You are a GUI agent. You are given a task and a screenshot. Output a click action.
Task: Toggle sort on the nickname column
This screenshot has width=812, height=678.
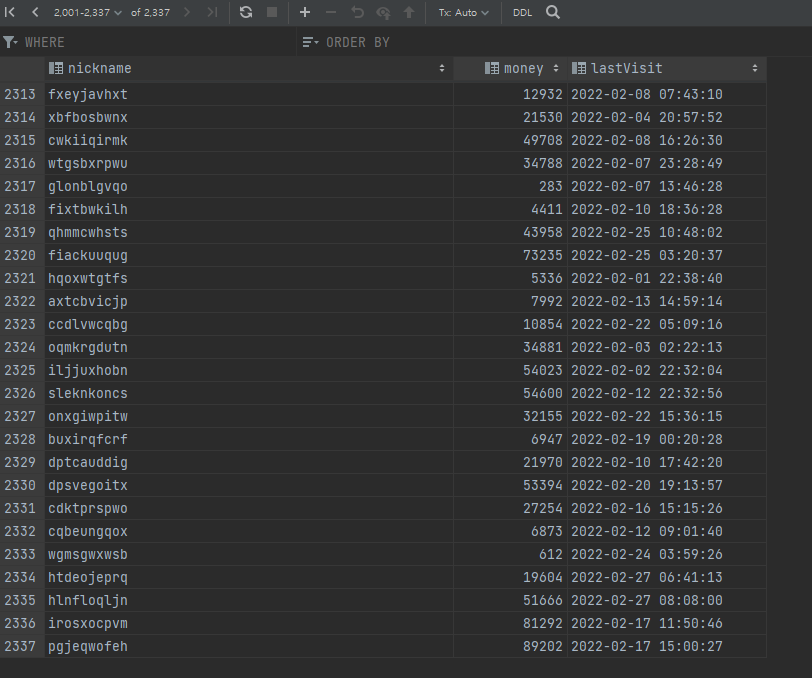tap(442, 68)
